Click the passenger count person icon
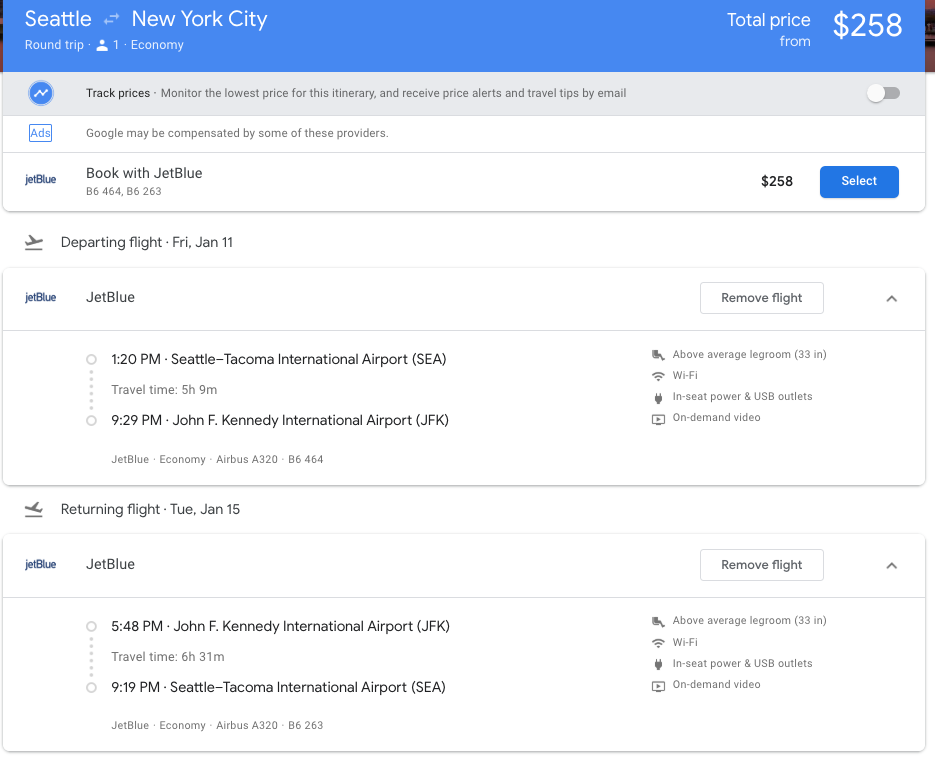 (x=102, y=45)
